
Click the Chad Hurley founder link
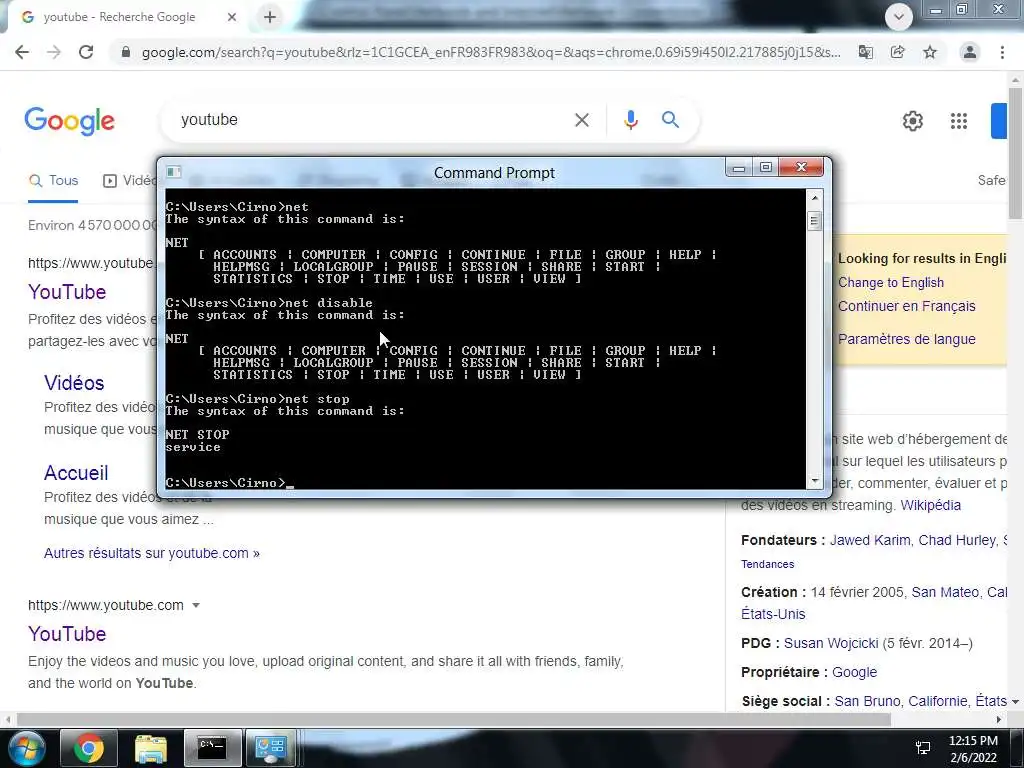tap(957, 541)
